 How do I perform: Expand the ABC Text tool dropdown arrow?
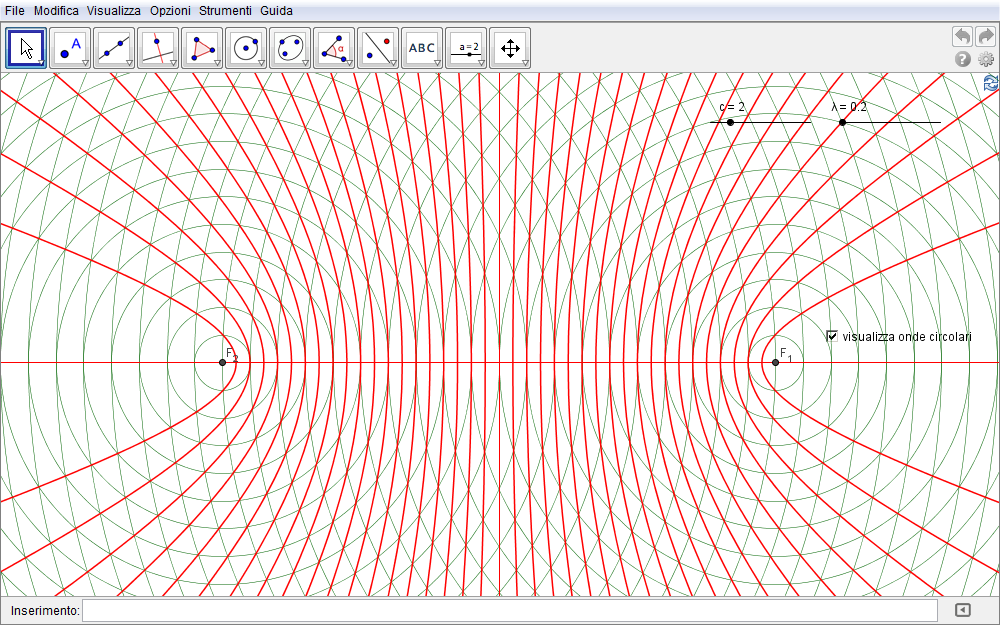[x=437, y=63]
